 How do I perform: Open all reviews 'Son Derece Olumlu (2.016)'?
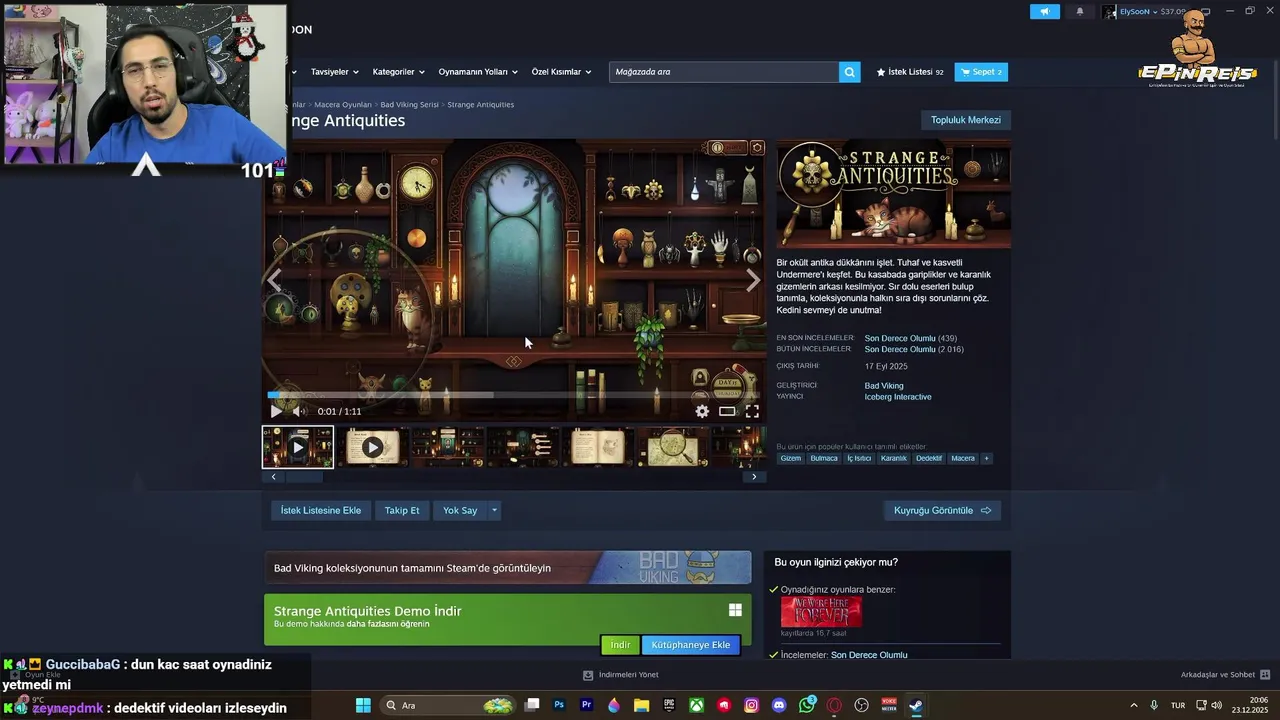pos(914,349)
